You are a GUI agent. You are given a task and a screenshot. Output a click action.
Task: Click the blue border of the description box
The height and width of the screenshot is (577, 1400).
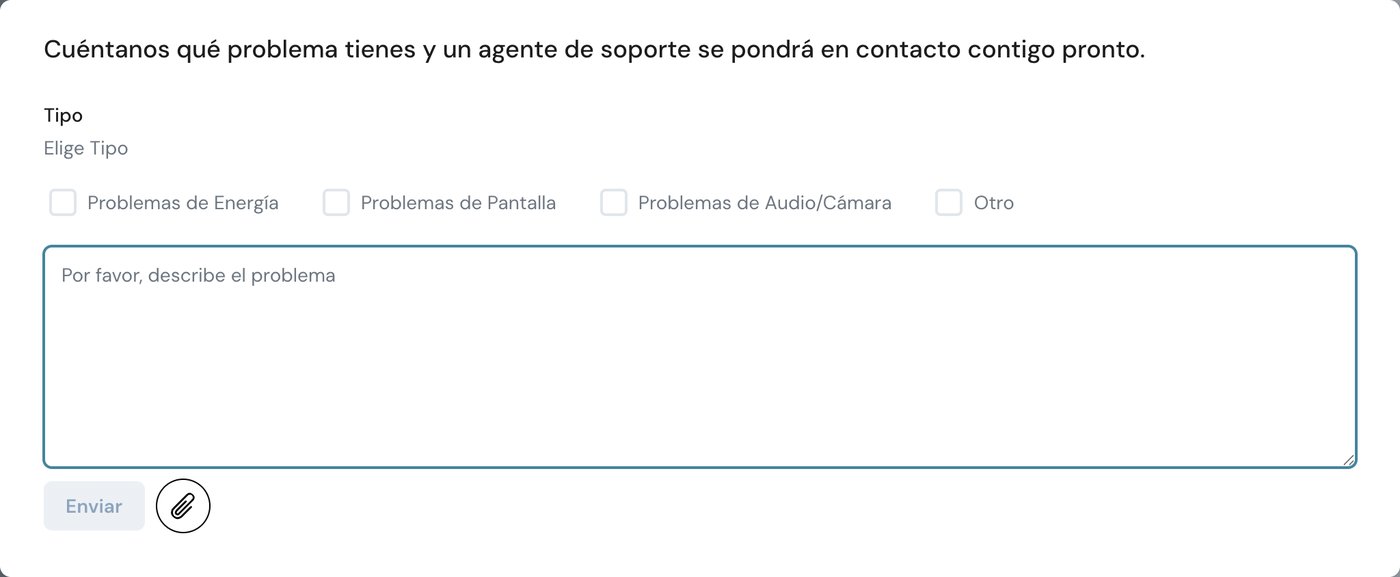(700, 247)
